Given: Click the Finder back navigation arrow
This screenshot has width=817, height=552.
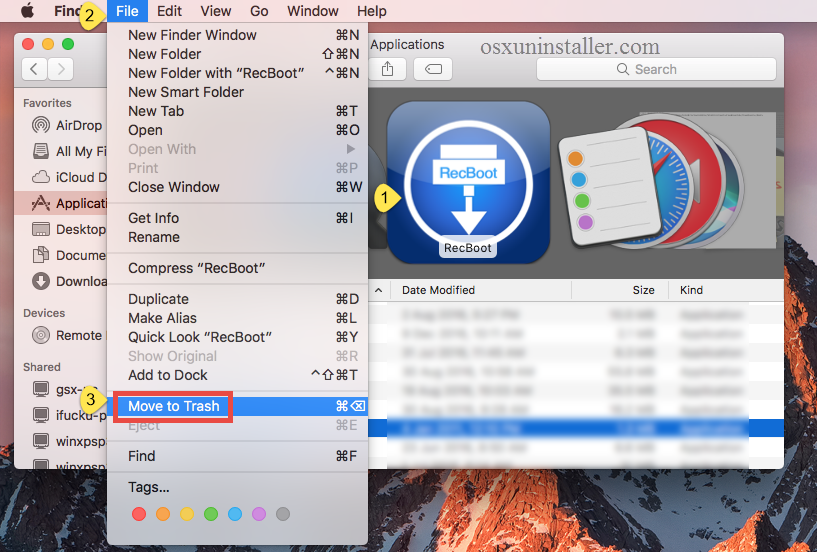Looking at the screenshot, I should [34, 69].
